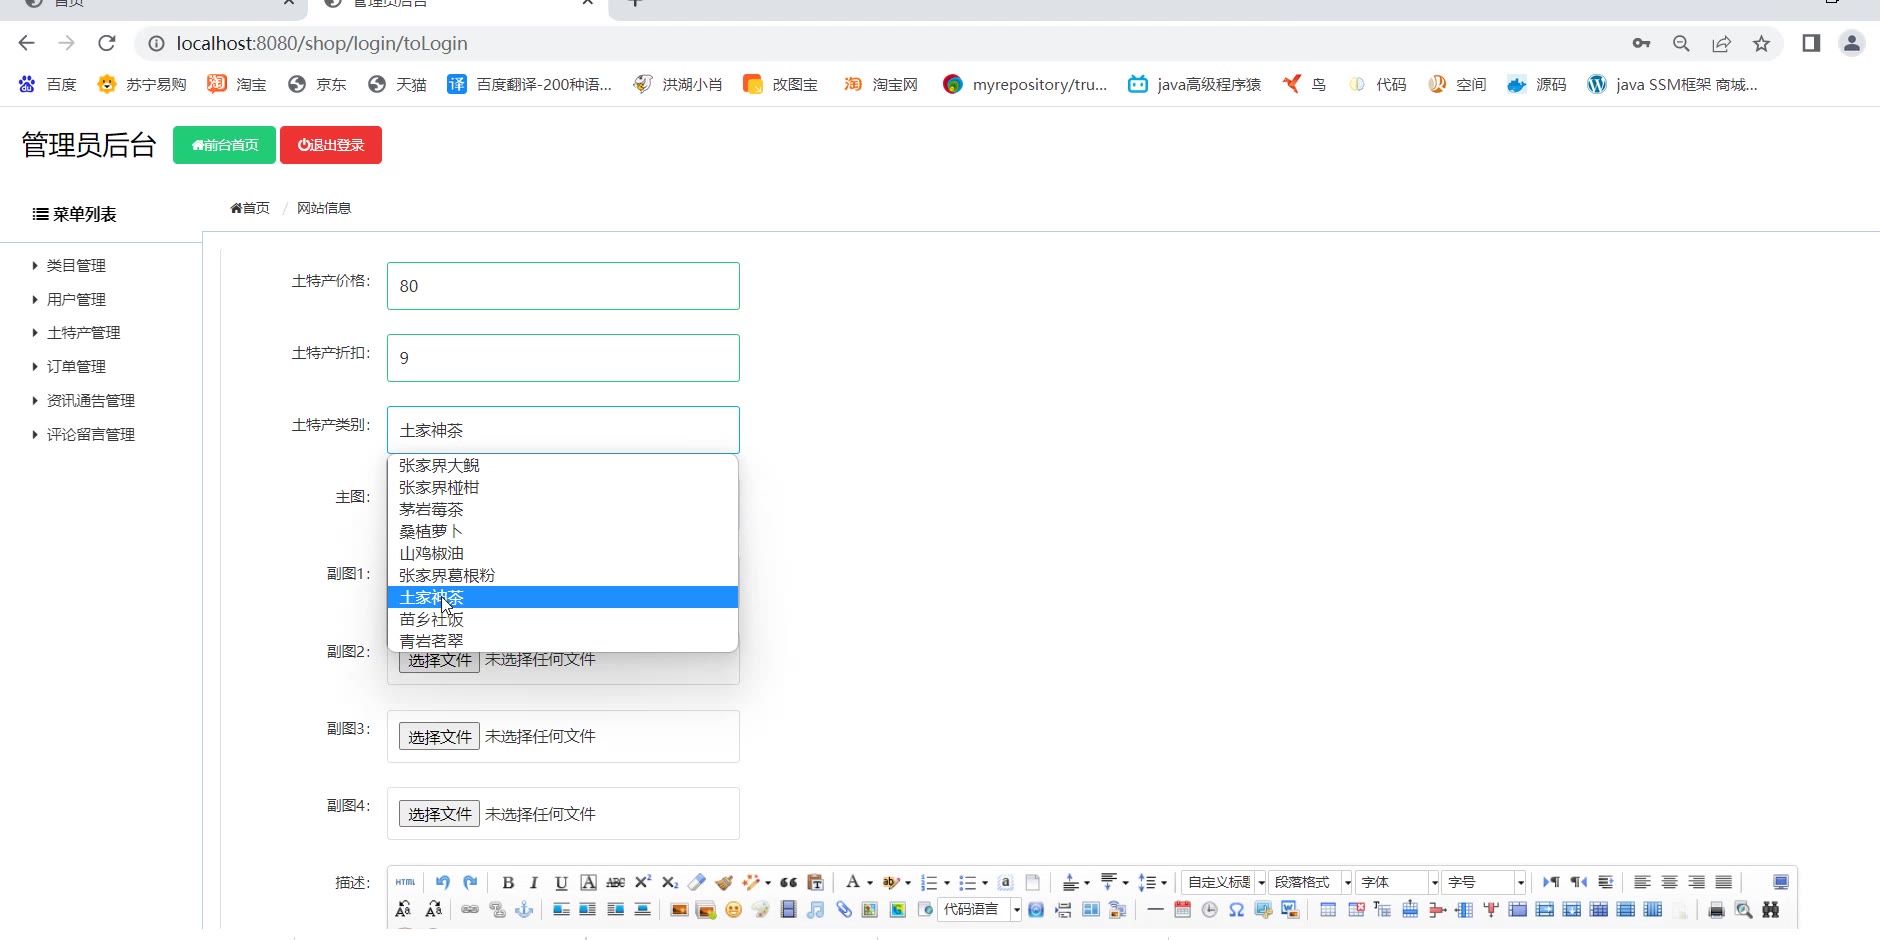Screen dimensions: 1880x940
Task: Insert a video with the film icon
Action: (788, 910)
